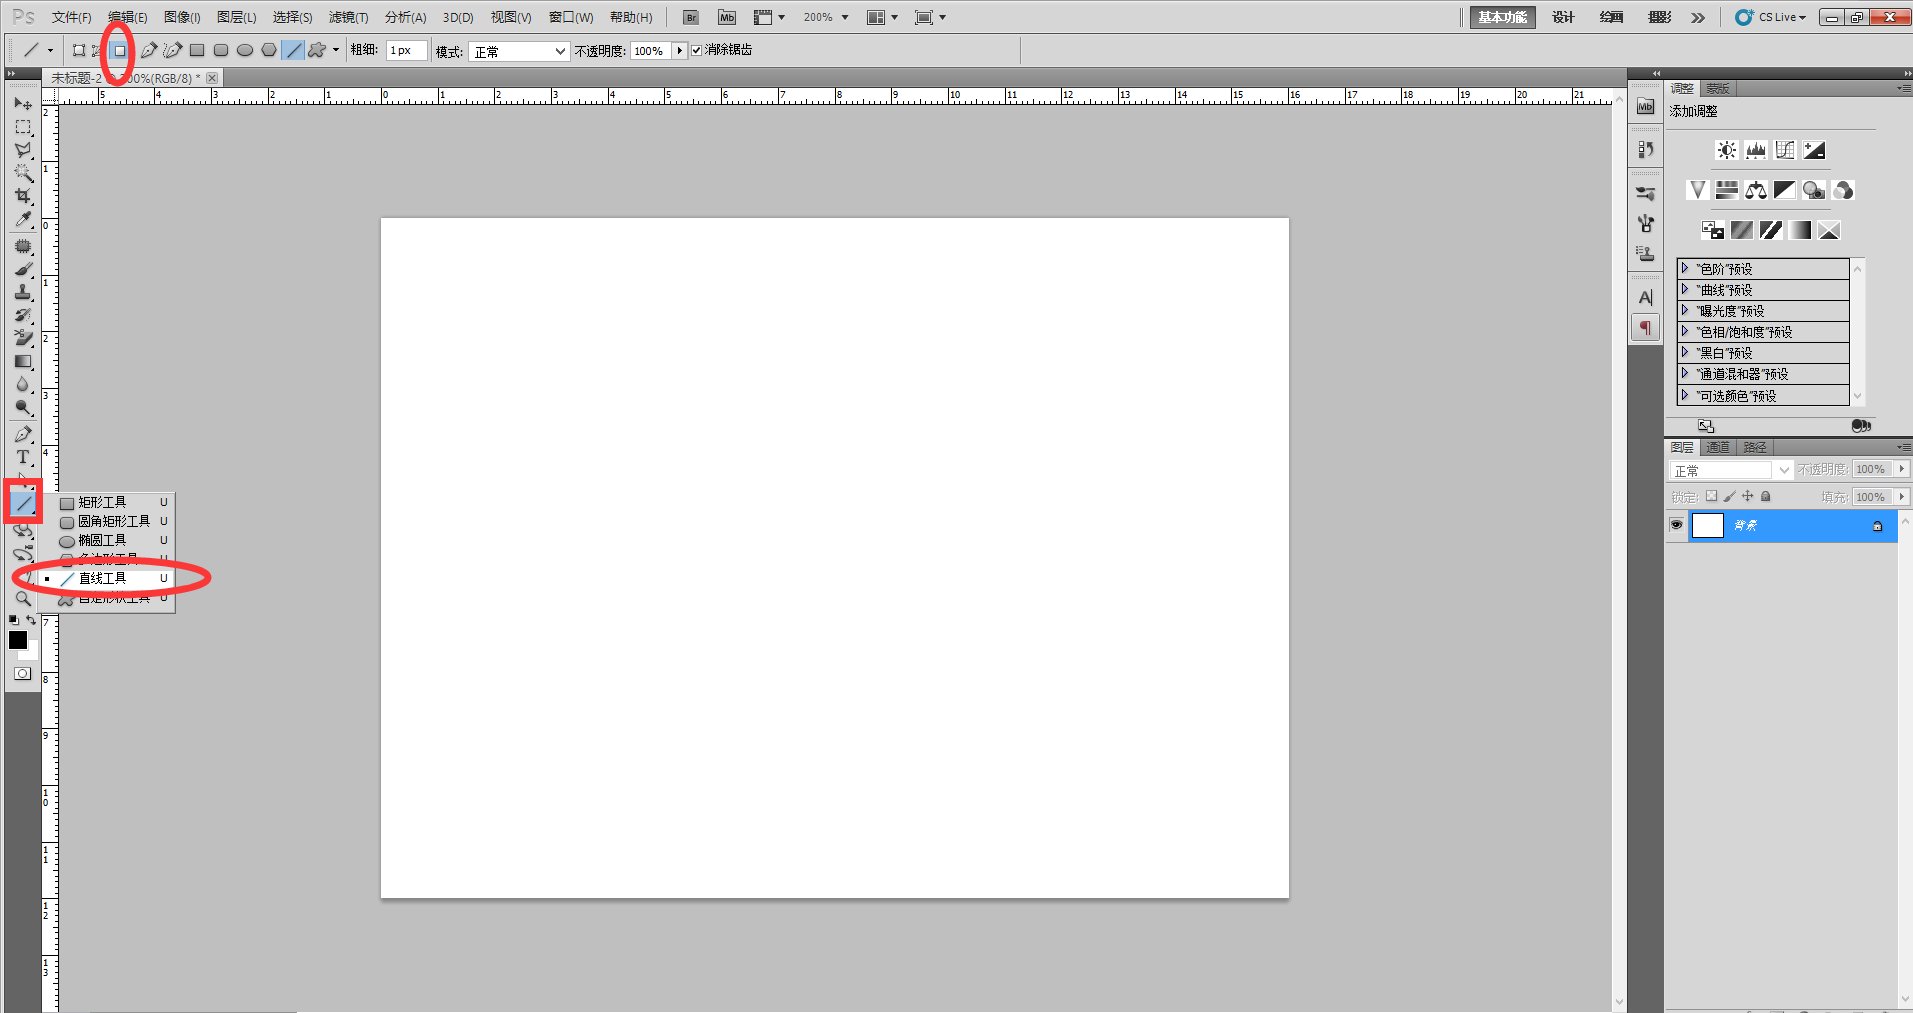This screenshot has width=1913, height=1013.
Task: Click the Color Balance scales icon
Action: (1756, 190)
